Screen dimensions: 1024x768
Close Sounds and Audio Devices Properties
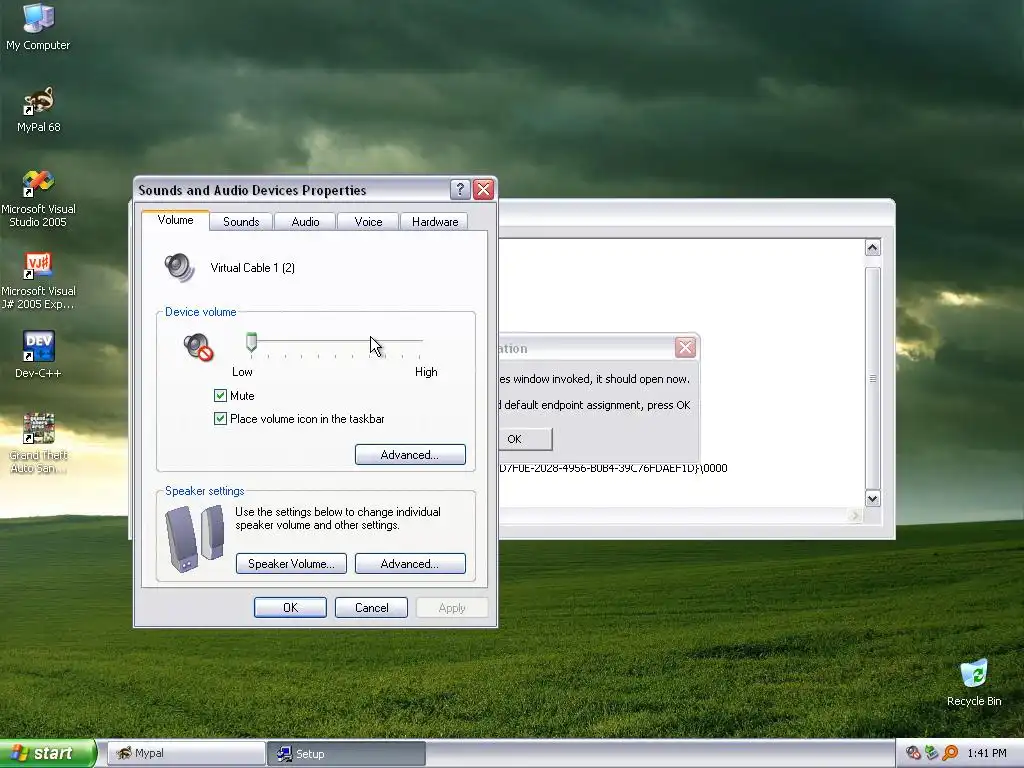(x=483, y=189)
